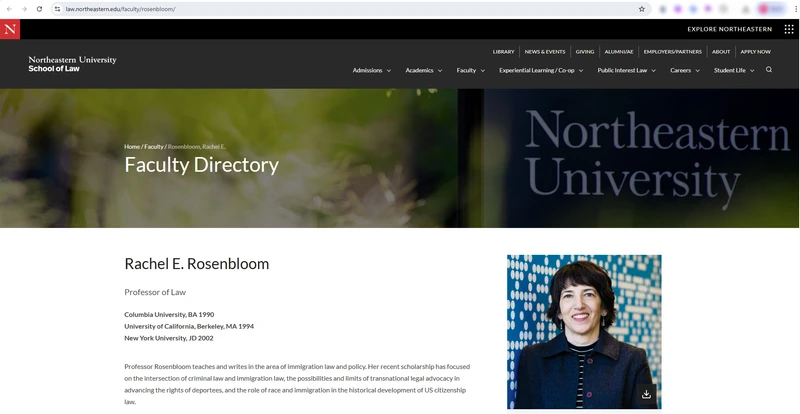
Task: Click Explore Northeastern text link
Action: (730, 29)
